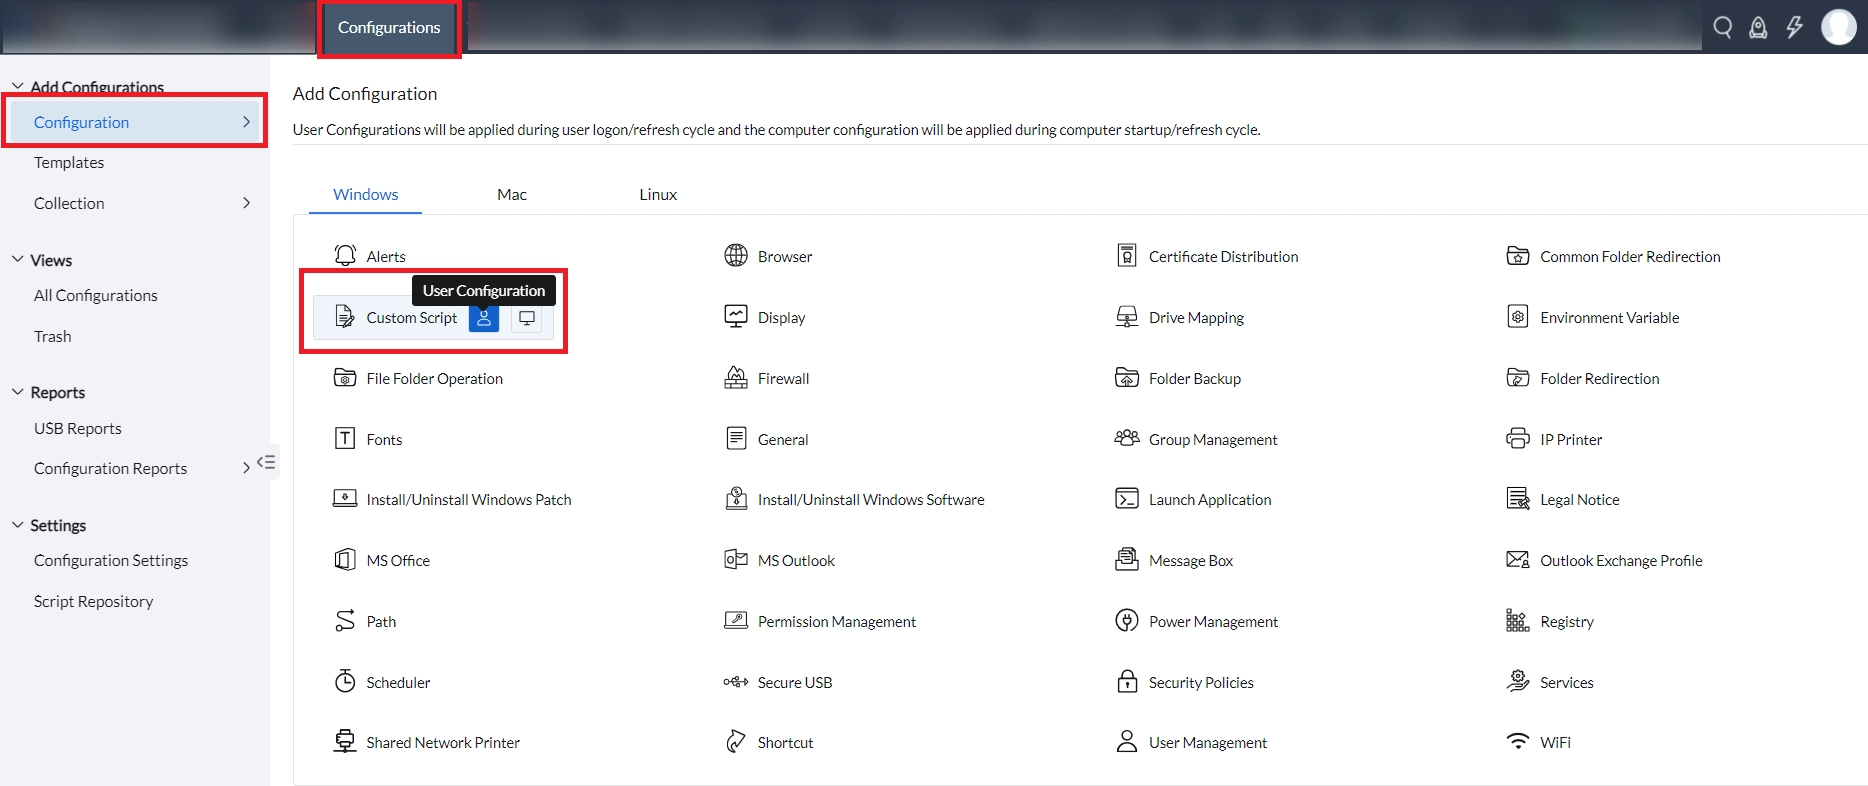Expand Configuration Reports submenu arrow
Viewport: 1868px width, 786px height.
click(246, 468)
